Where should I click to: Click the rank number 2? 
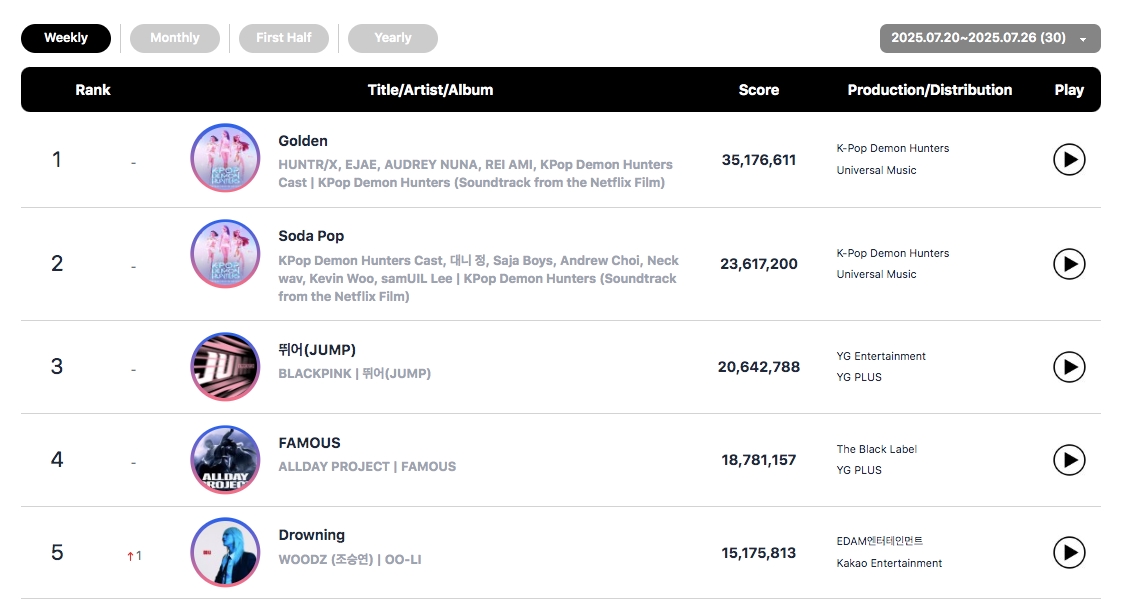pyautogui.click(x=57, y=264)
